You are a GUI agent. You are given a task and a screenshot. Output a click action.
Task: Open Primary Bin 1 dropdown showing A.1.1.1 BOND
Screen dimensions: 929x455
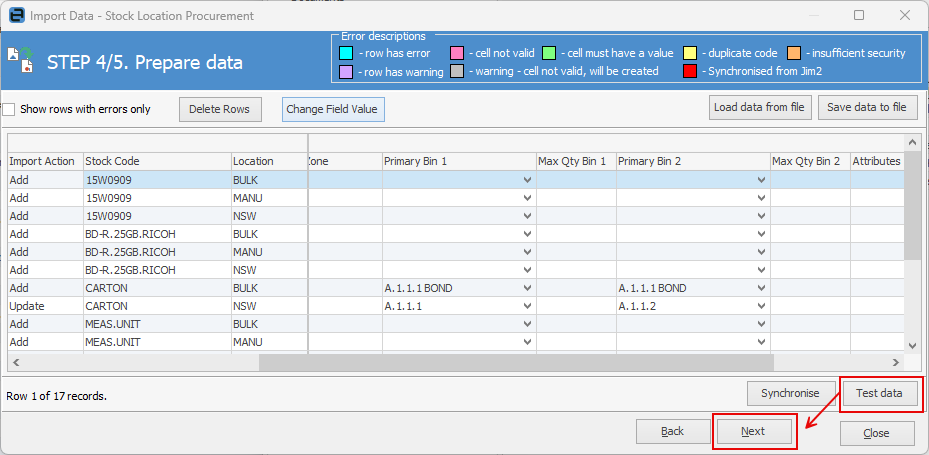point(527,289)
